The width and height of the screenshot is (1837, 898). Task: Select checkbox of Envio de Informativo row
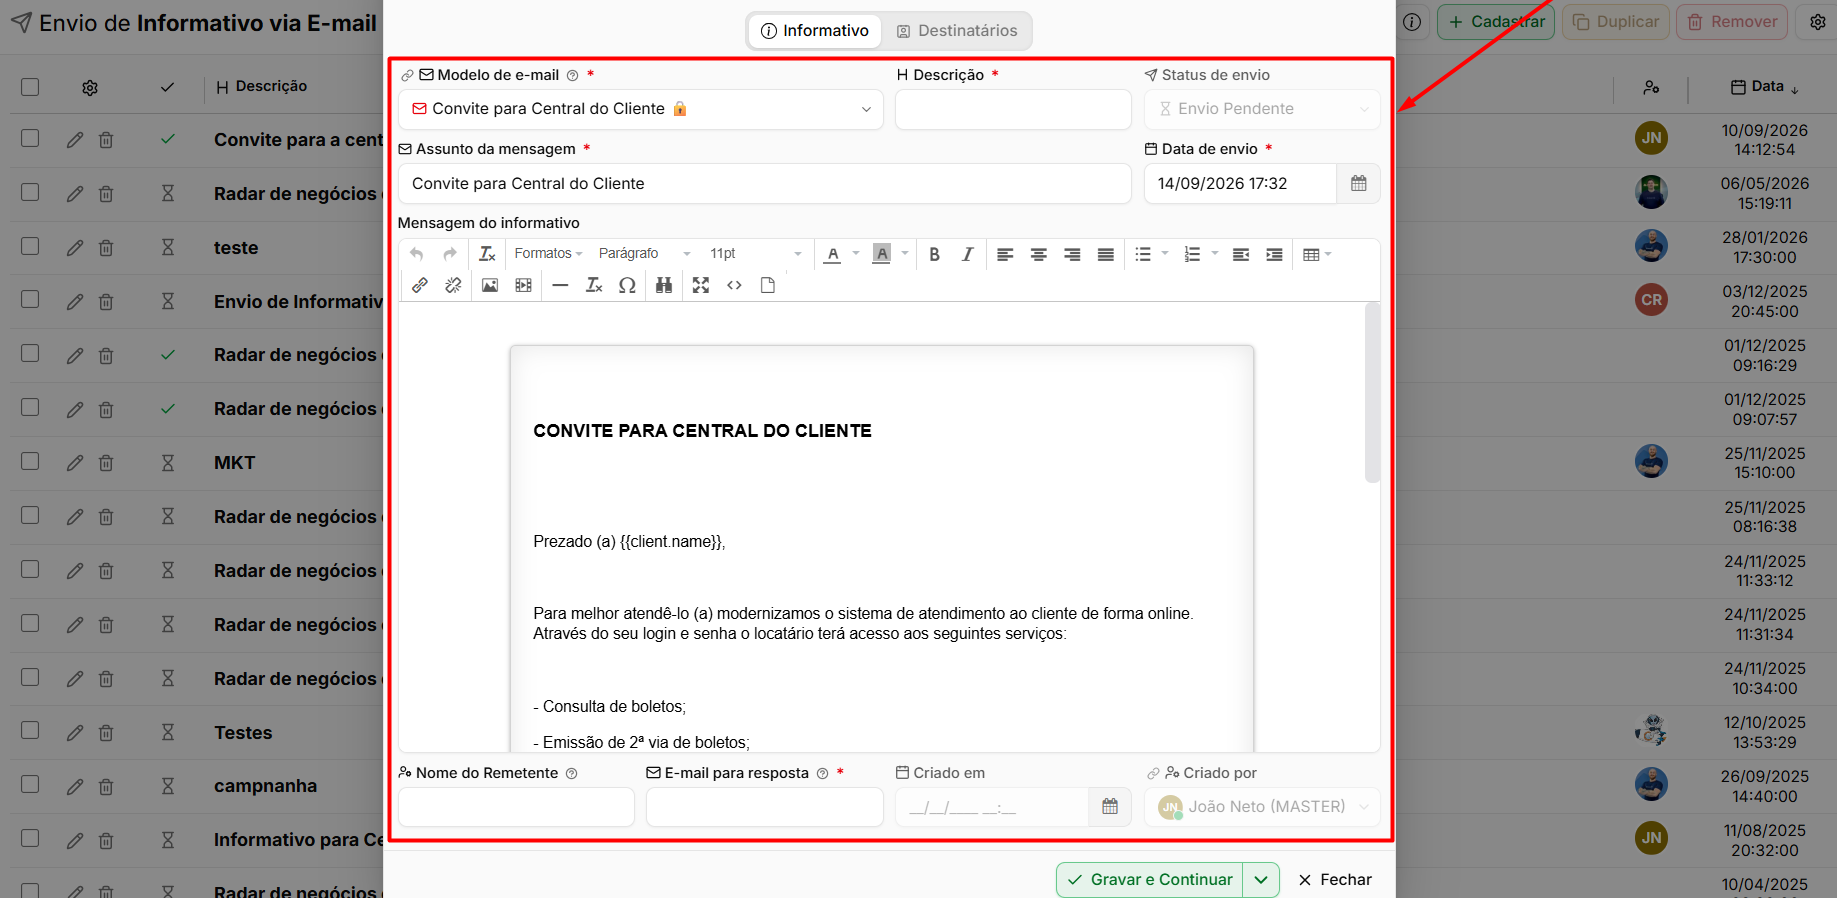click(x=30, y=300)
